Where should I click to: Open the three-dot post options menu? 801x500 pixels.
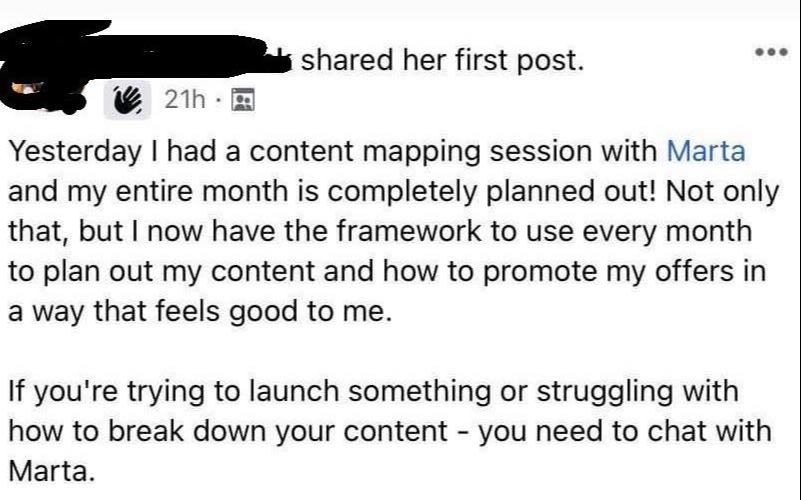[x=772, y=52]
